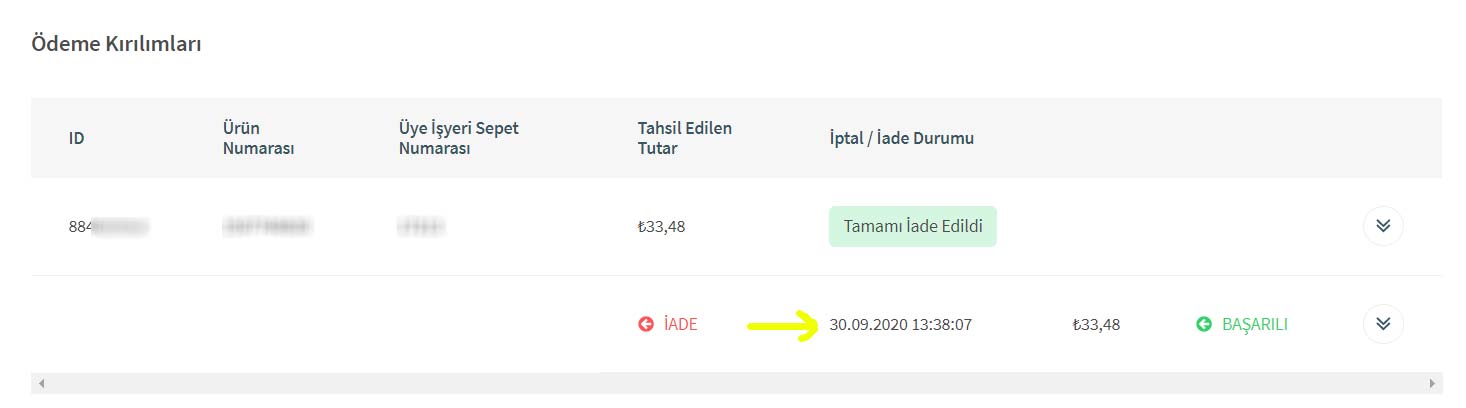Click the refund date 30.09.2020 13:38:07
The width and height of the screenshot is (1466, 408).
pyautogui.click(x=900, y=324)
